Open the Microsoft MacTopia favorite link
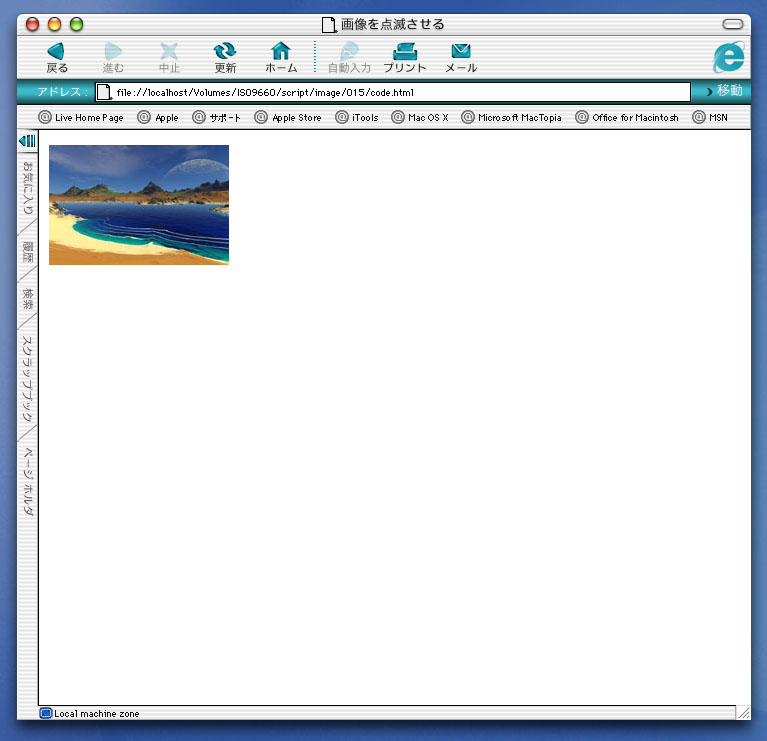The image size is (767, 741). (x=511, y=117)
